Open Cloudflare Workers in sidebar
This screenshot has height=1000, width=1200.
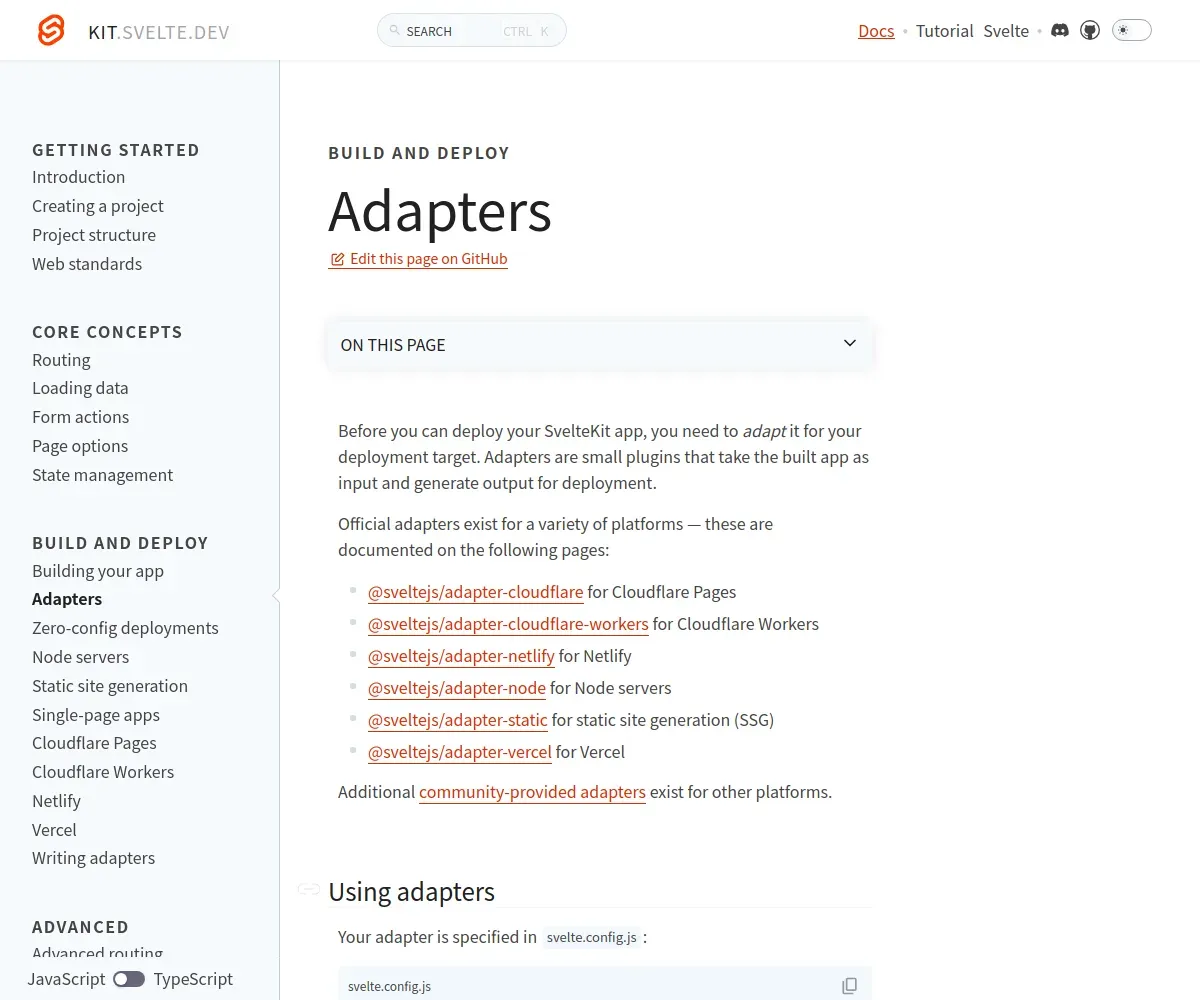(103, 772)
